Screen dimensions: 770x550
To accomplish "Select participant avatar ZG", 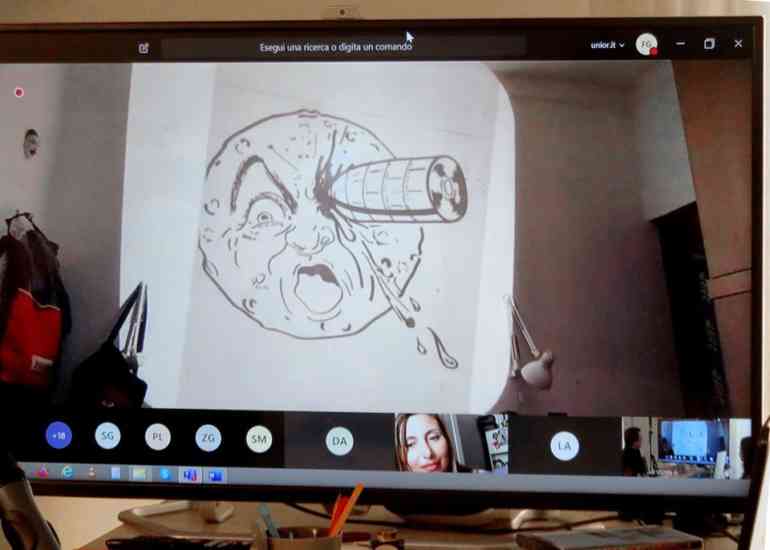I will tap(208, 438).
